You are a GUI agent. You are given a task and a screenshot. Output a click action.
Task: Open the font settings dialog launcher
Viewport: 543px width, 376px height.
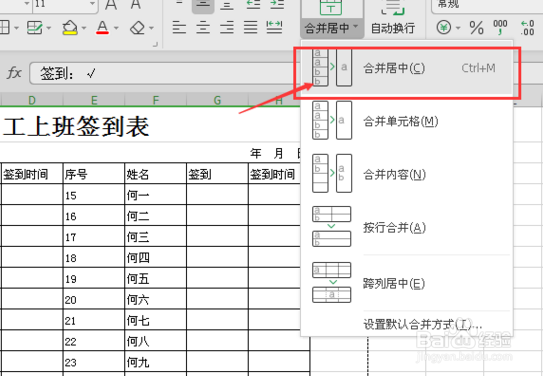coord(155,44)
